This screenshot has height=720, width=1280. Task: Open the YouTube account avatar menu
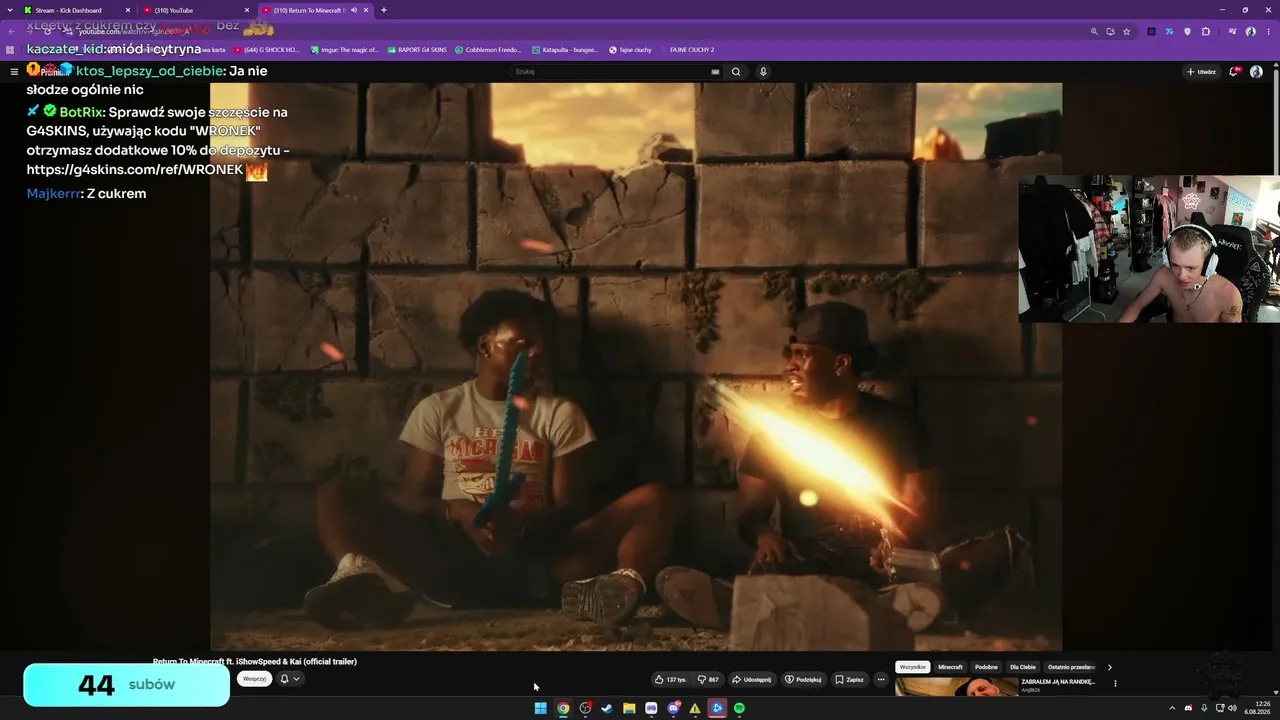1256,72
